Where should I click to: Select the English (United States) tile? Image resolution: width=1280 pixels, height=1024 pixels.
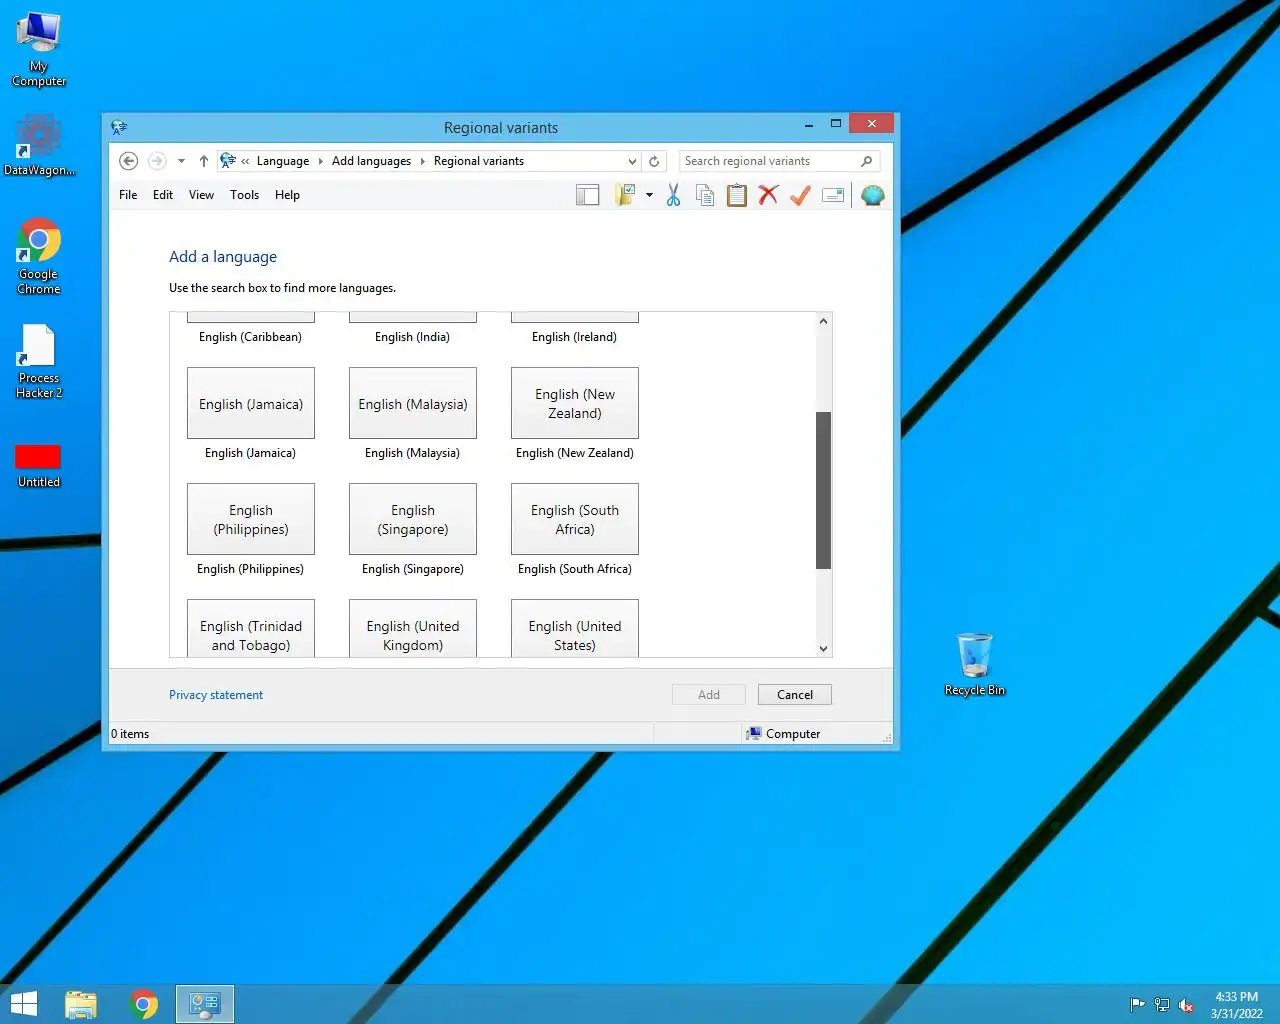coord(575,628)
